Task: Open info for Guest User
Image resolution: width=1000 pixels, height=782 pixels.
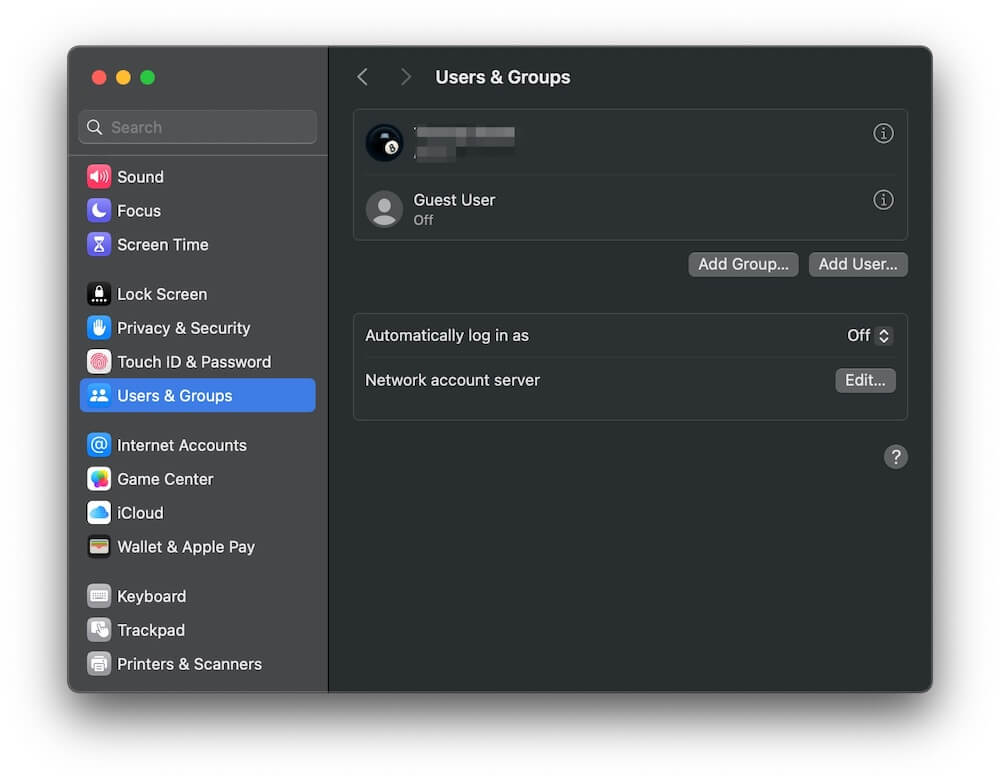Action: tap(883, 200)
